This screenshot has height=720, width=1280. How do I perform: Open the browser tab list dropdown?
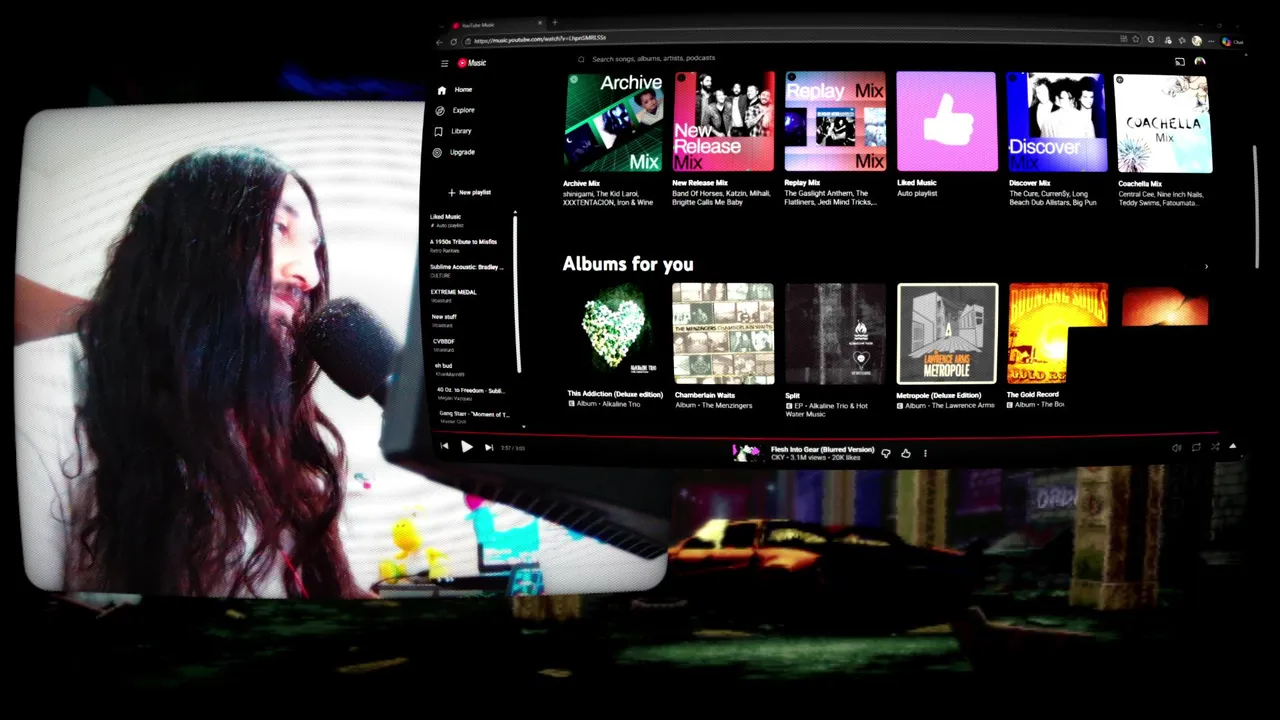[442, 26]
